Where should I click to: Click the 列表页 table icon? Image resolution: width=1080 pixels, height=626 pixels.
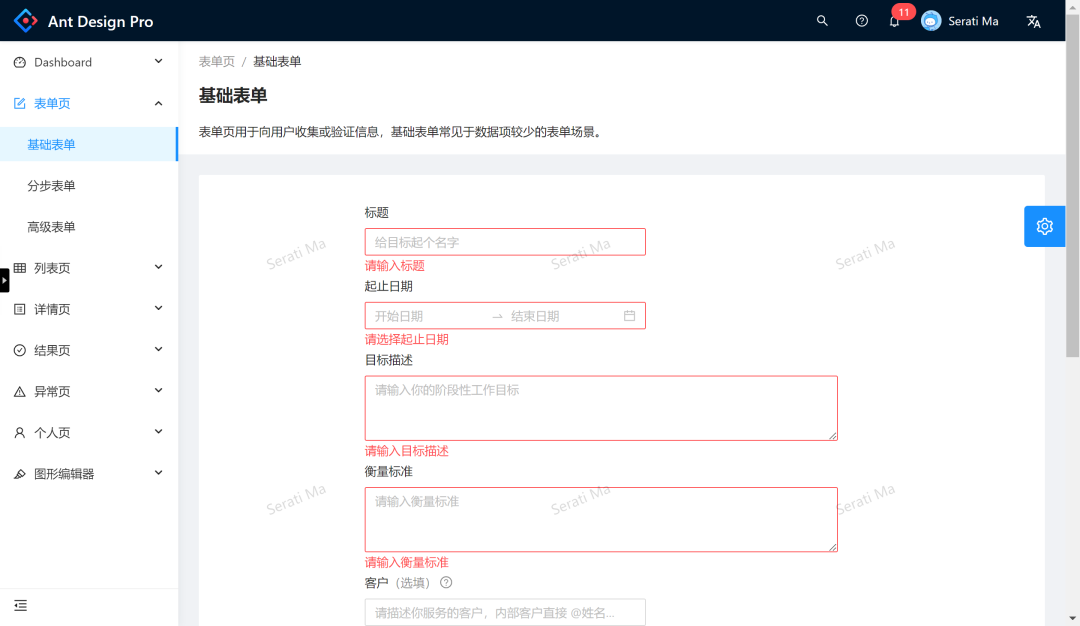20,268
